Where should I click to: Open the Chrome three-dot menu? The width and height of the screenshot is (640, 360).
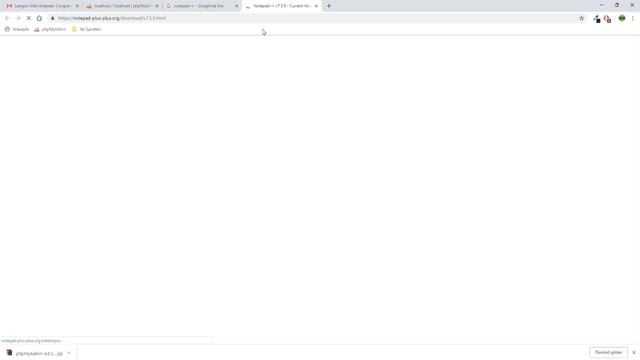[x=633, y=18]
